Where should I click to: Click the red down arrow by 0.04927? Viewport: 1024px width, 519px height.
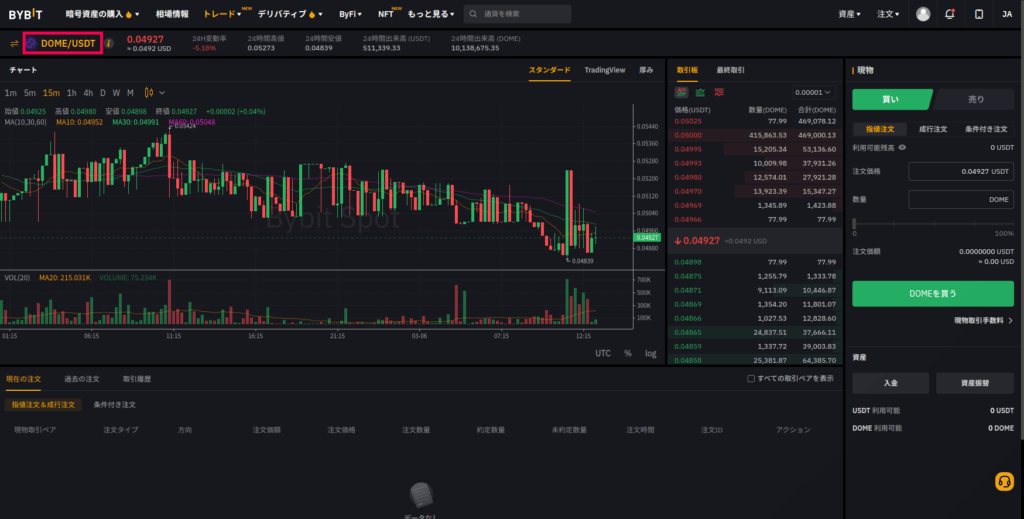(x=678, y=241)
